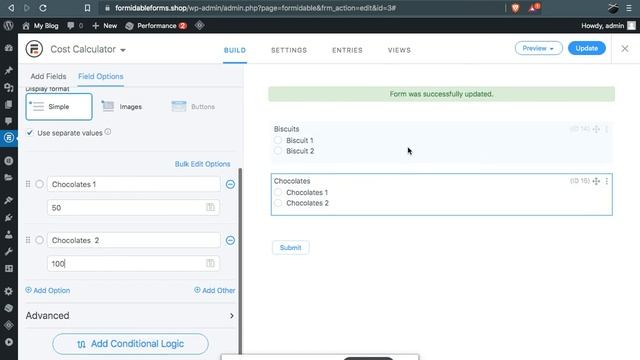Open Settings gear icon in WP sidebar

coord(9,291)
